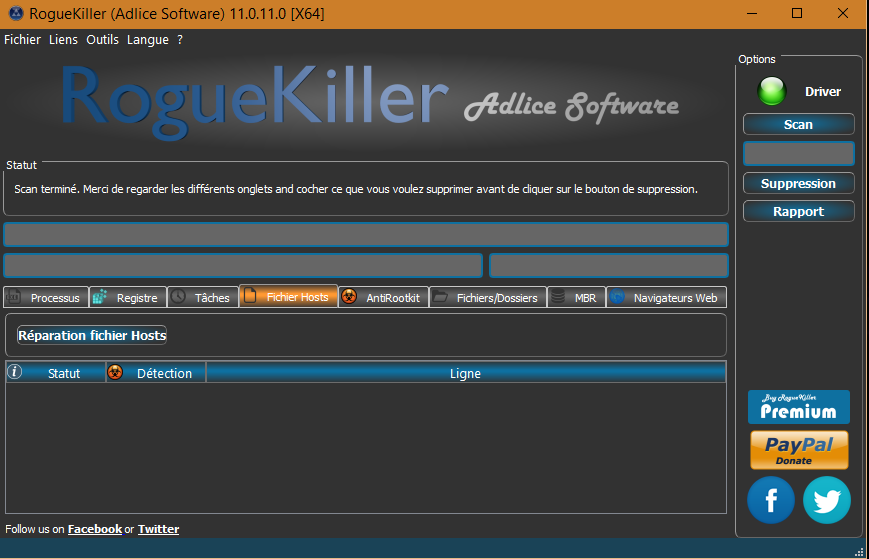
Task: Open the round Facebook icon
Action: tap(771, 500)
